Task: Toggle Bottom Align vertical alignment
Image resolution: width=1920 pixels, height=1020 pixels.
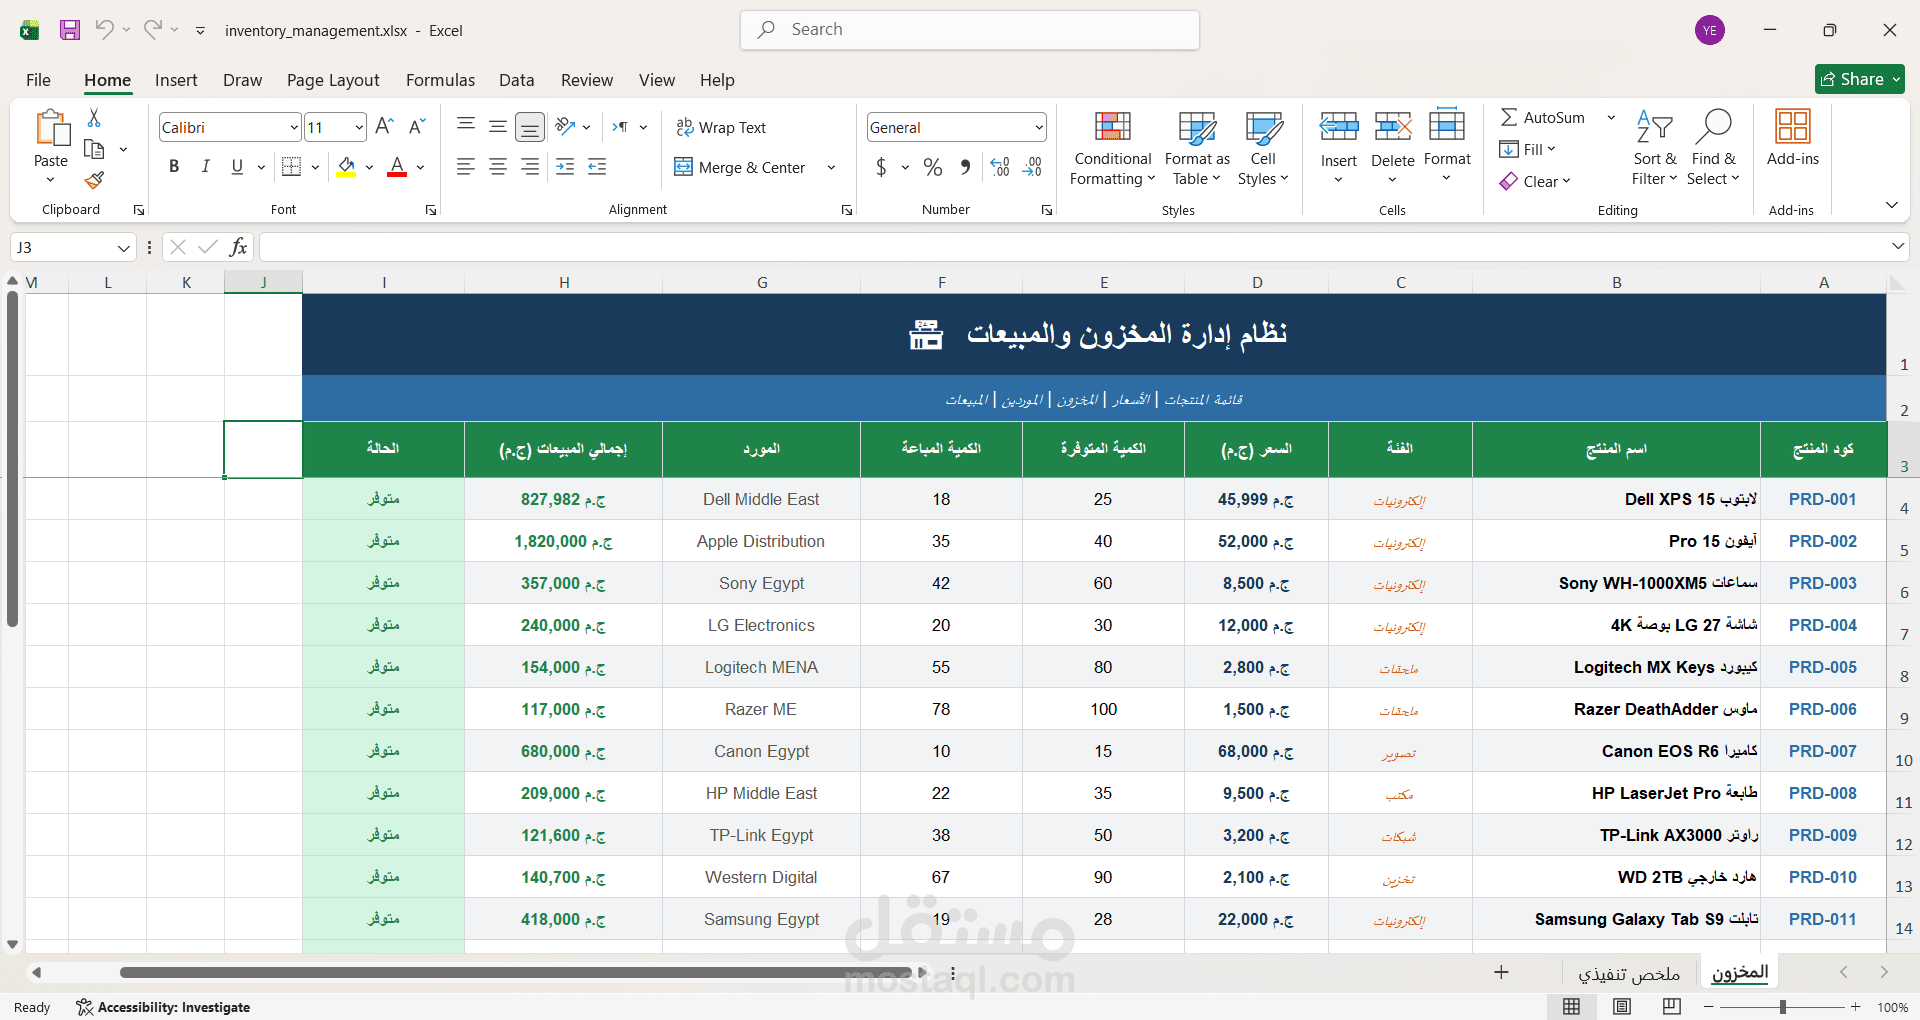Action: point(530,126)
